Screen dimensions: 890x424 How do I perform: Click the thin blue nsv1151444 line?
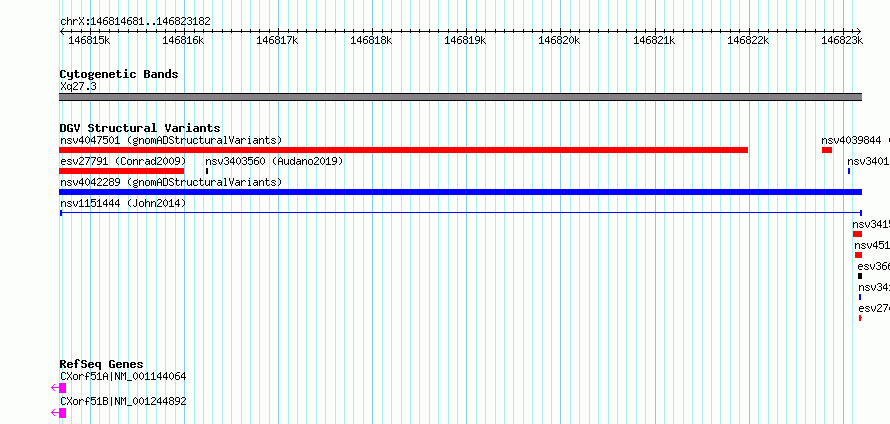tap(460, 213)
